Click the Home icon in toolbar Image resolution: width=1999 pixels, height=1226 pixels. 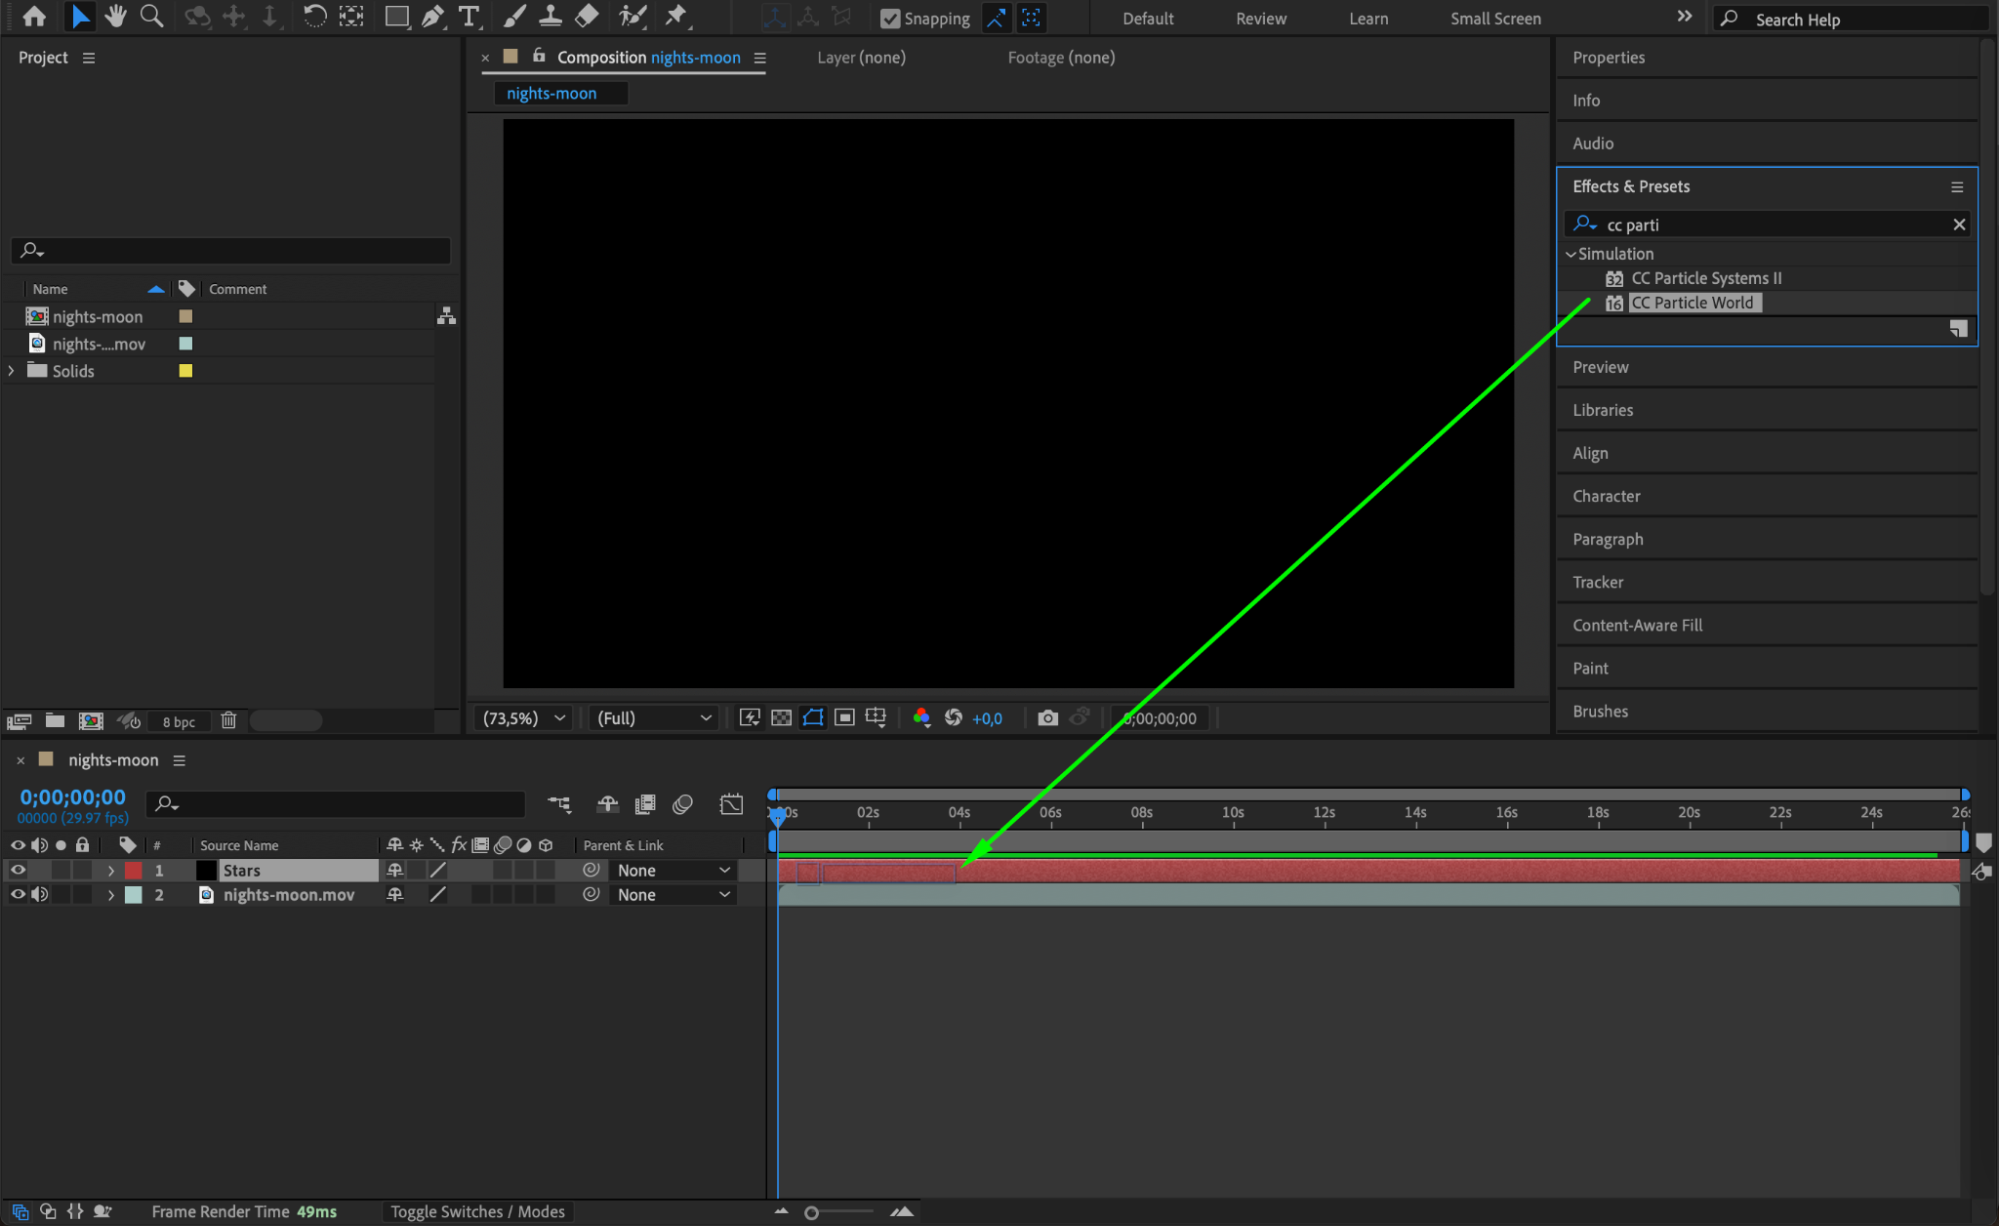[x=34, y=16]
